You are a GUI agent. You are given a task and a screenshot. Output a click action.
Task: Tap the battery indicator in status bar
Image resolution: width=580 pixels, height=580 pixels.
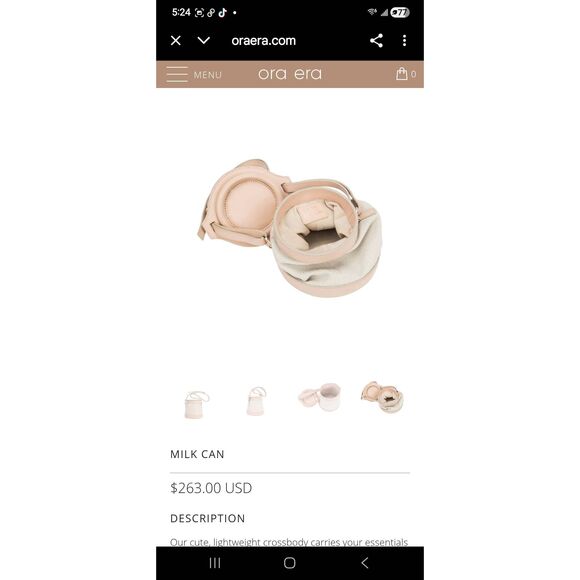point(400,13)
